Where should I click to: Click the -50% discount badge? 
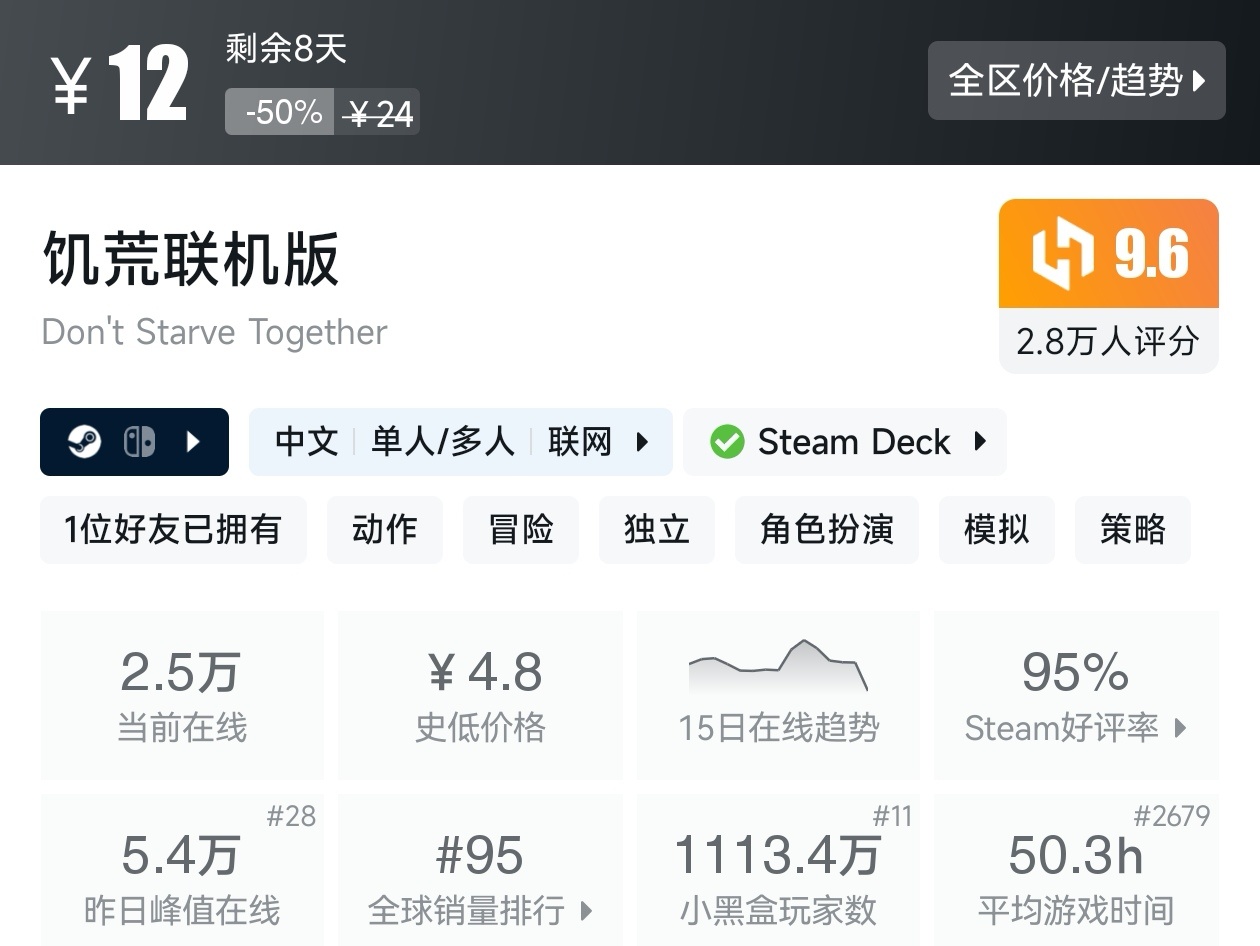click(280, 112)
